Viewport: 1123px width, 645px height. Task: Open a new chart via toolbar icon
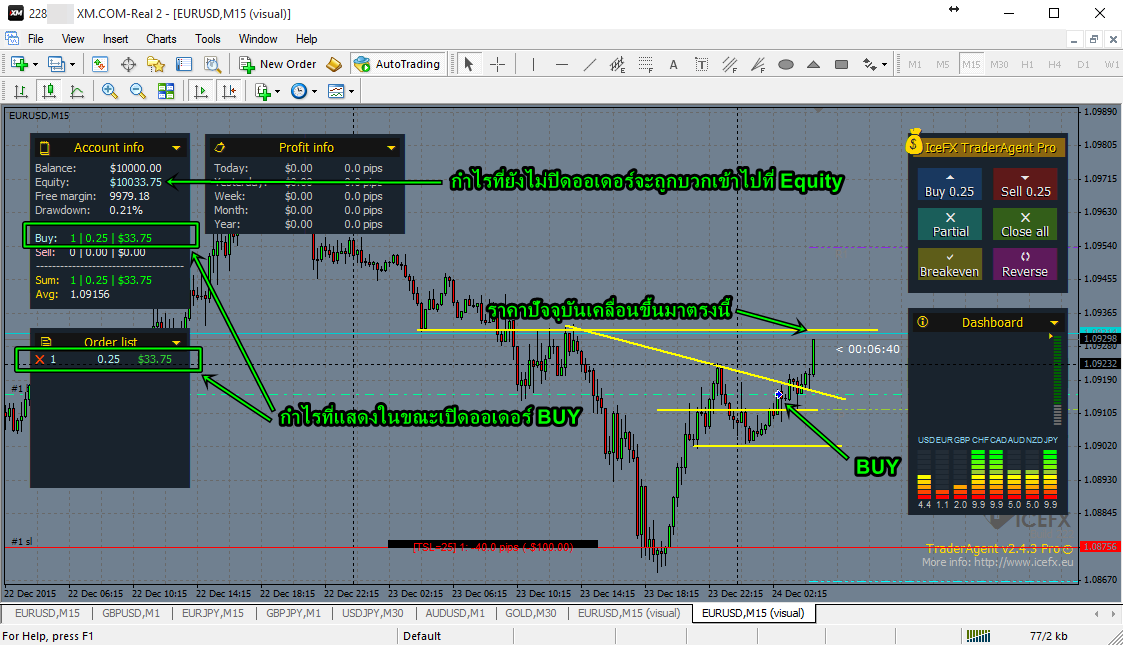click(x=19, y=64)
